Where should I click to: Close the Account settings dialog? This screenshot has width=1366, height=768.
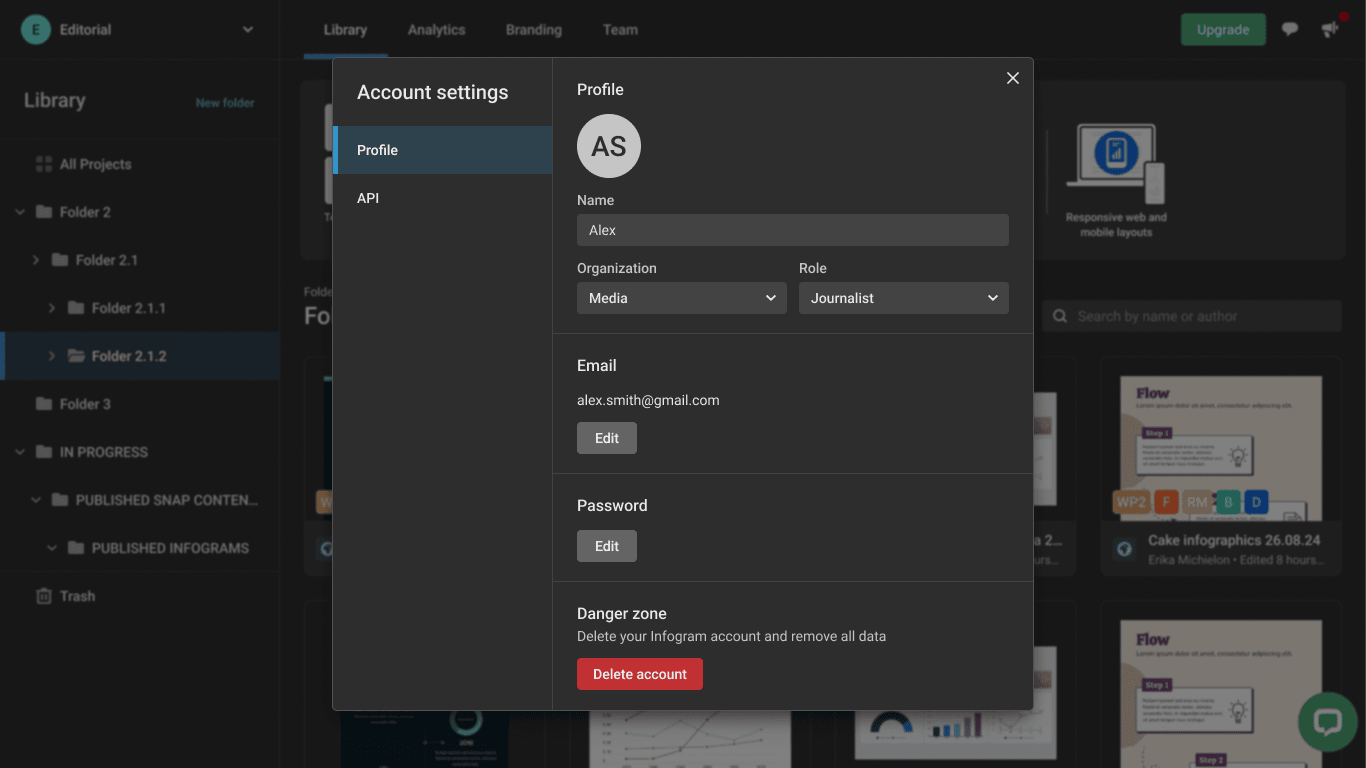point(1013,78)
